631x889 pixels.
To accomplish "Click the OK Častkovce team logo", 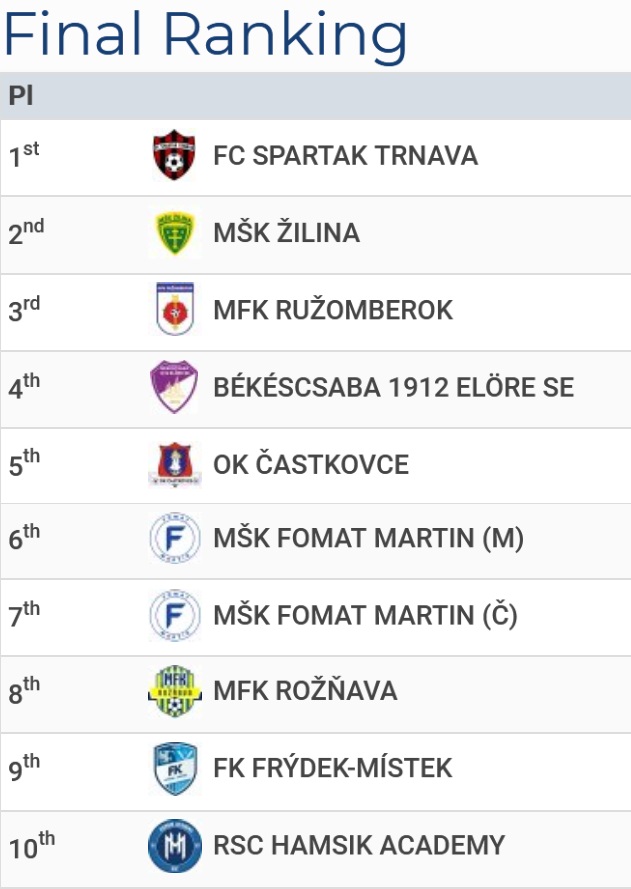I will [175, 464].
